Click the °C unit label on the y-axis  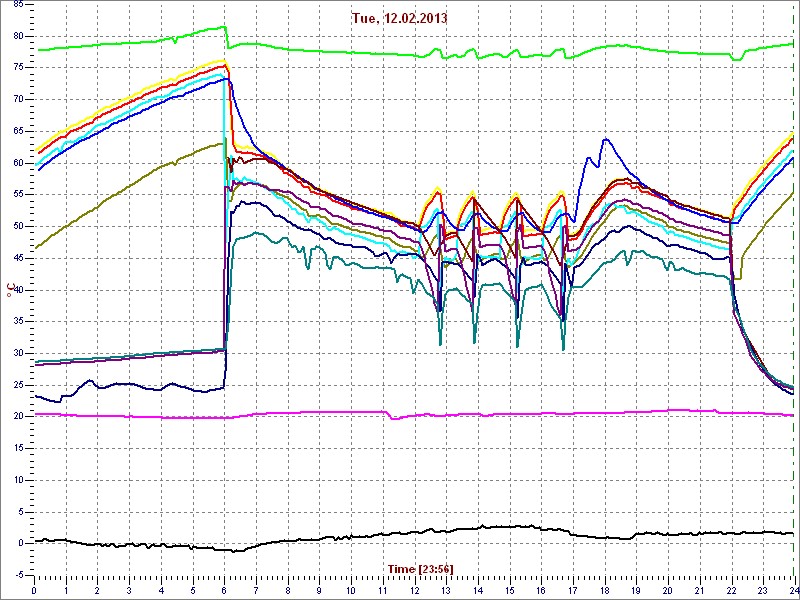(10, 290)
